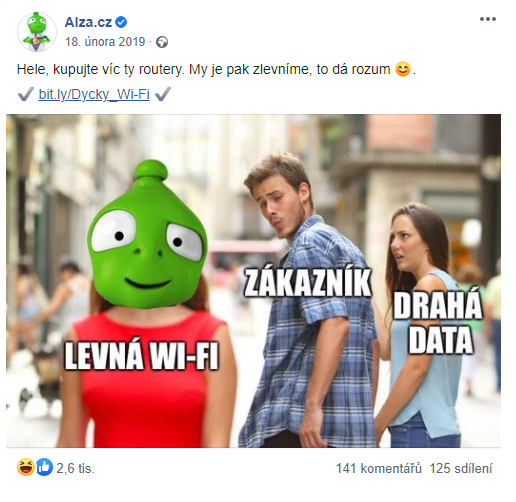Open the meme image in full view
Image resolution: width=516 pixels, height=502 pixels.
tap(253, 281)
